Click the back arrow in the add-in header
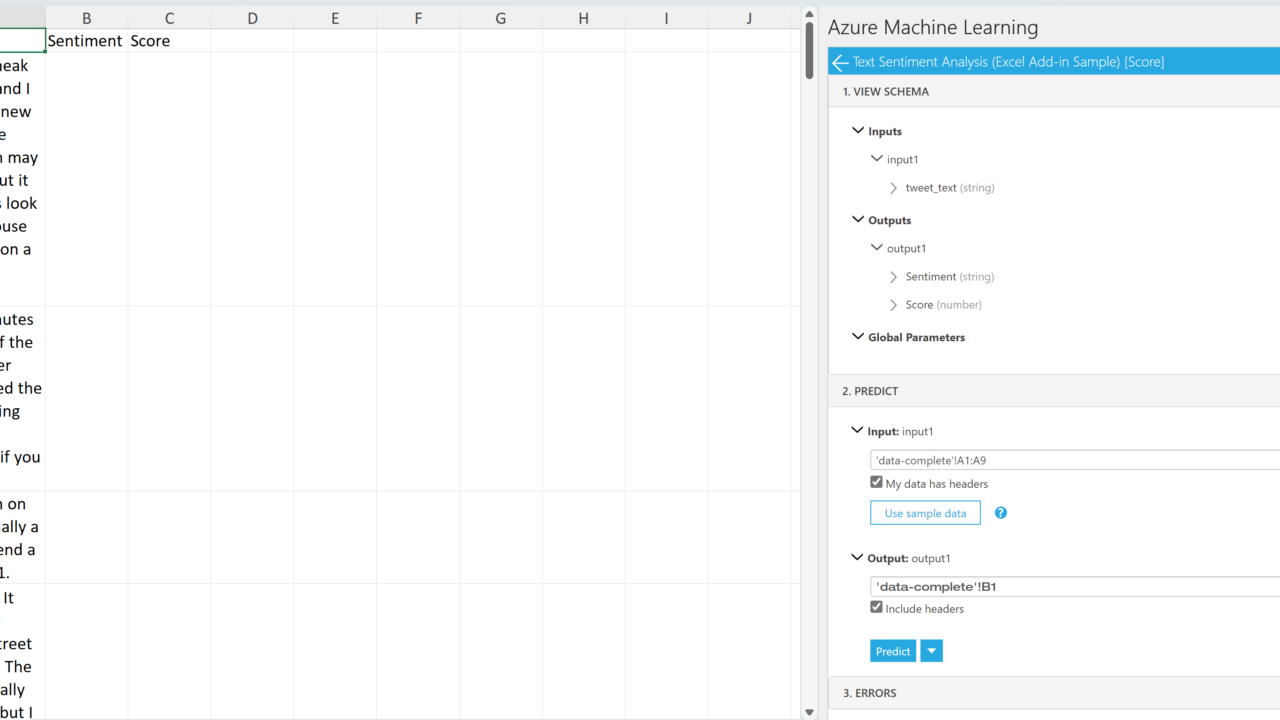 coord(840,63)
